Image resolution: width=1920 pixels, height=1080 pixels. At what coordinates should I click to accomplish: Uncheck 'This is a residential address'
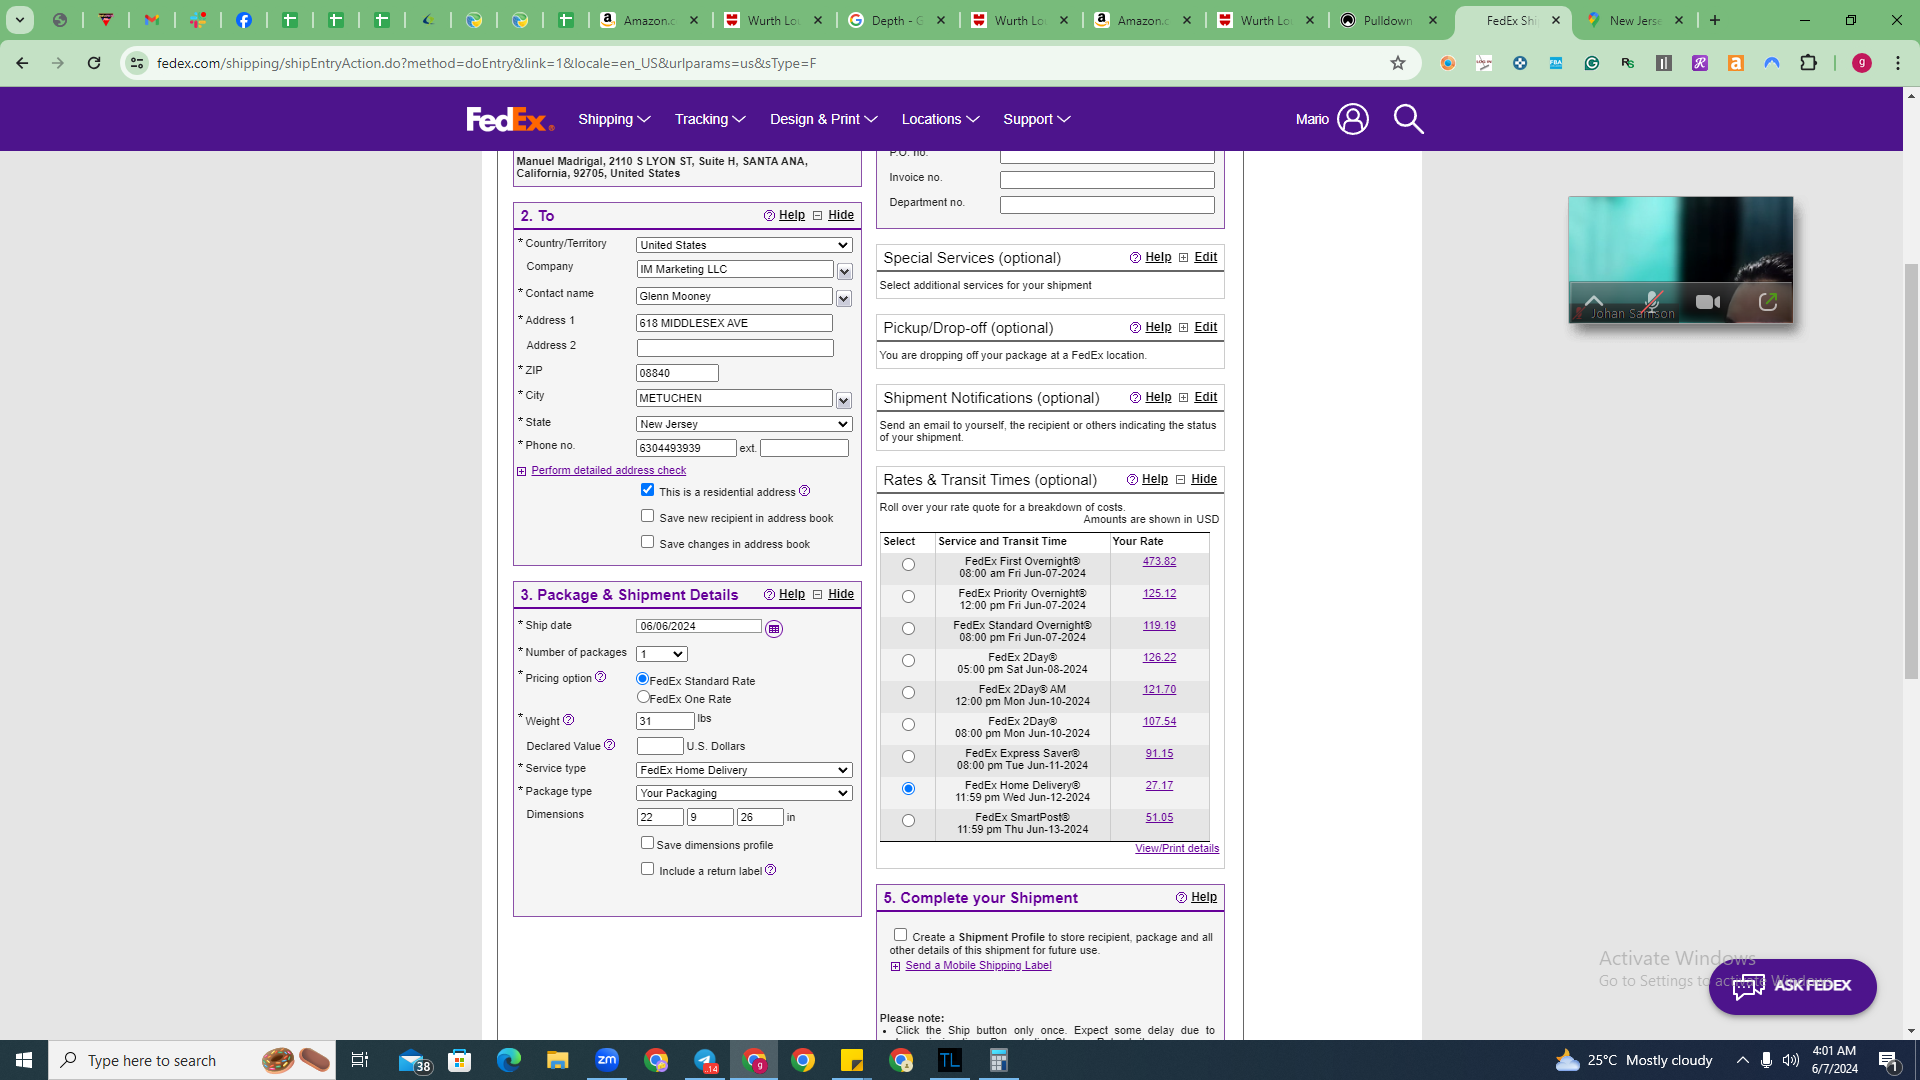click(x=648, y=490)
